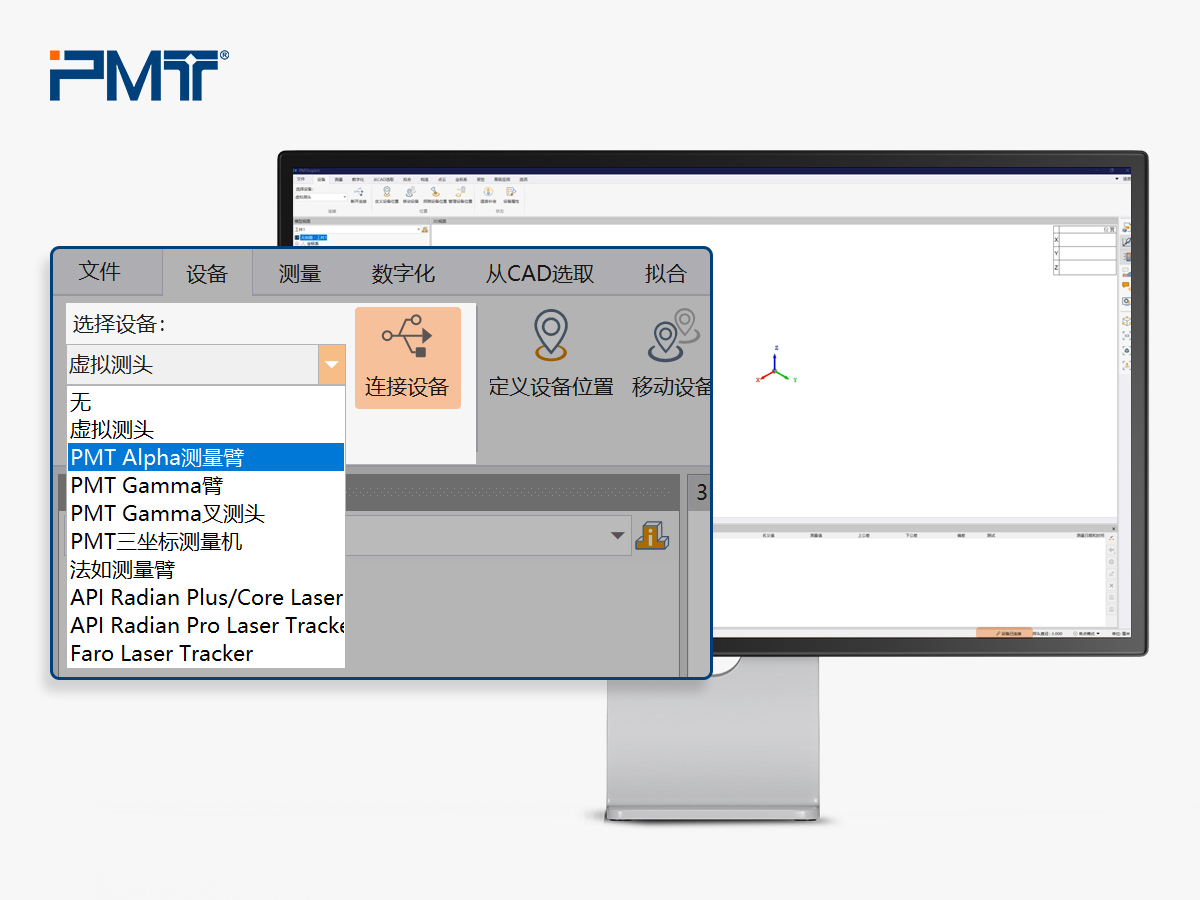Select 法如测量臂 in device list
This screenshot has width=1200, height=900.
tap(206, 569)
